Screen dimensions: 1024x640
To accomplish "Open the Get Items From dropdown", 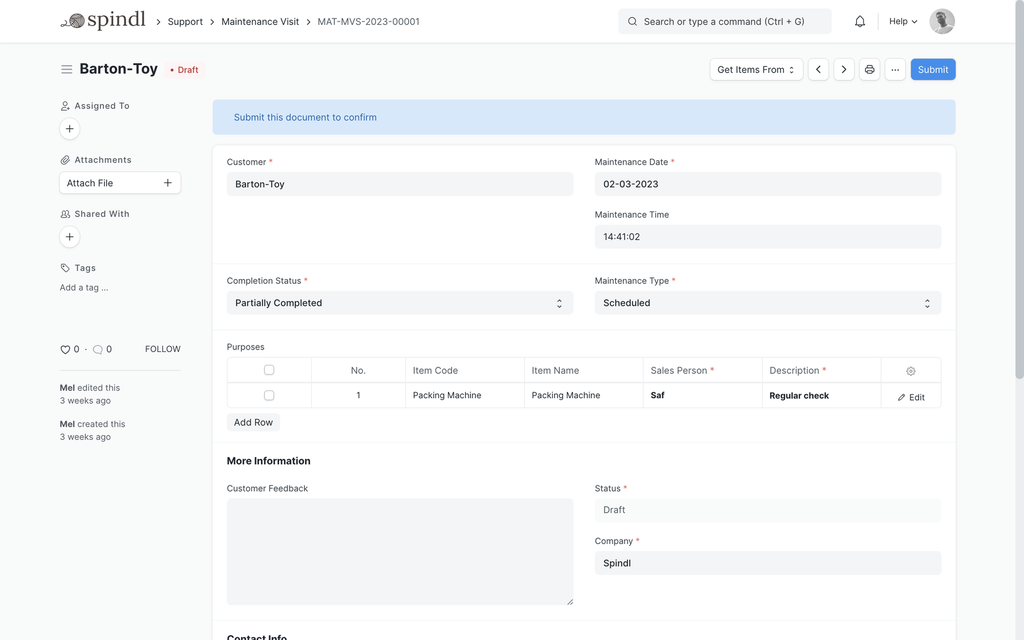I will (x=756, y=69).
